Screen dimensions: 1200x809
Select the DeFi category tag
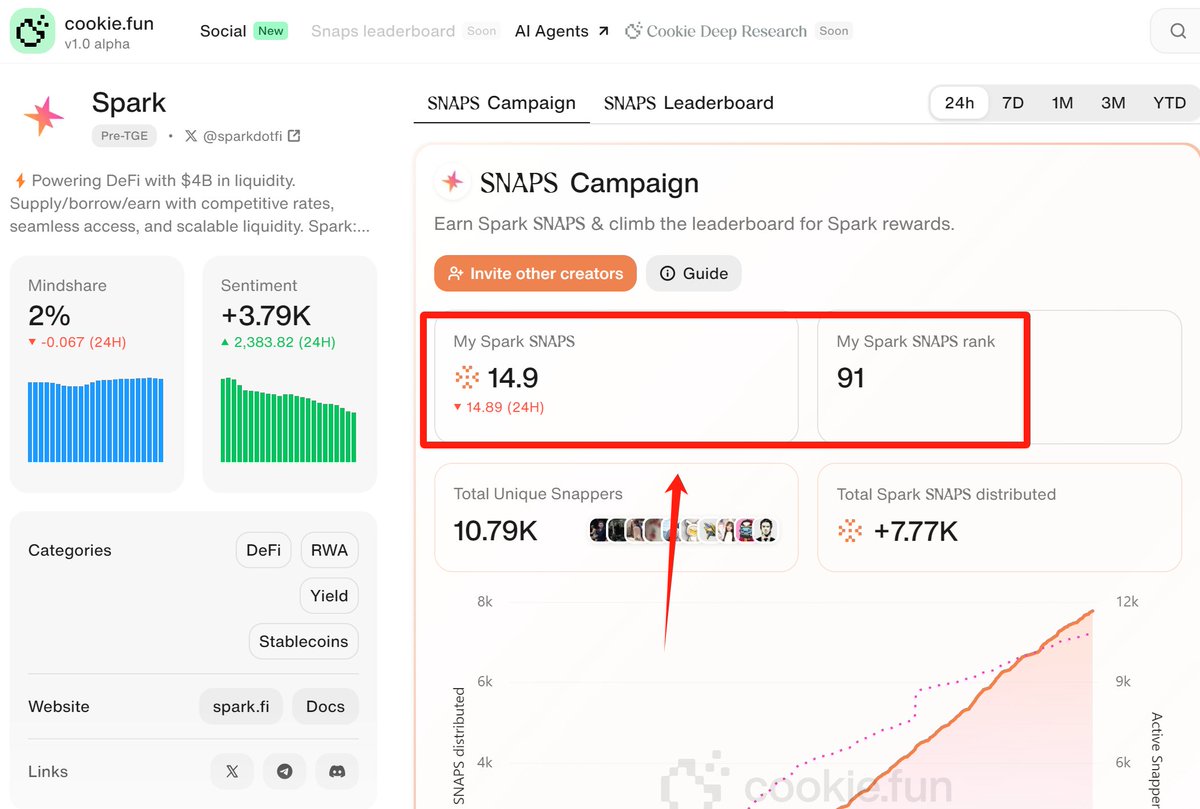click(264, 550)
